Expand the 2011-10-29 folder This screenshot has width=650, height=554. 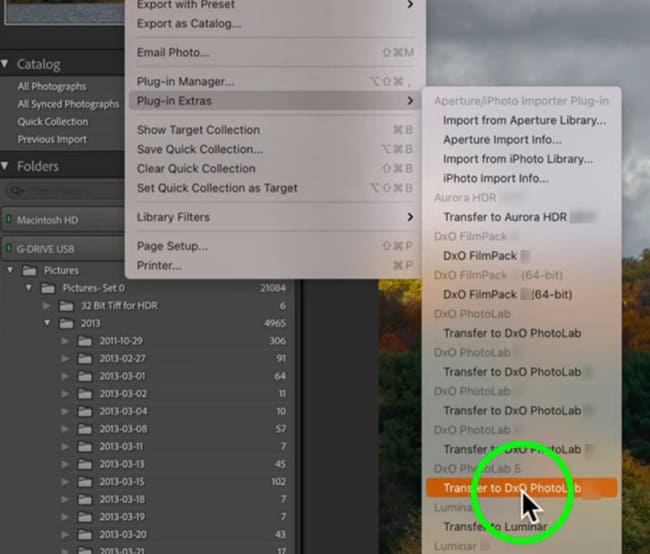click(65, 341)
